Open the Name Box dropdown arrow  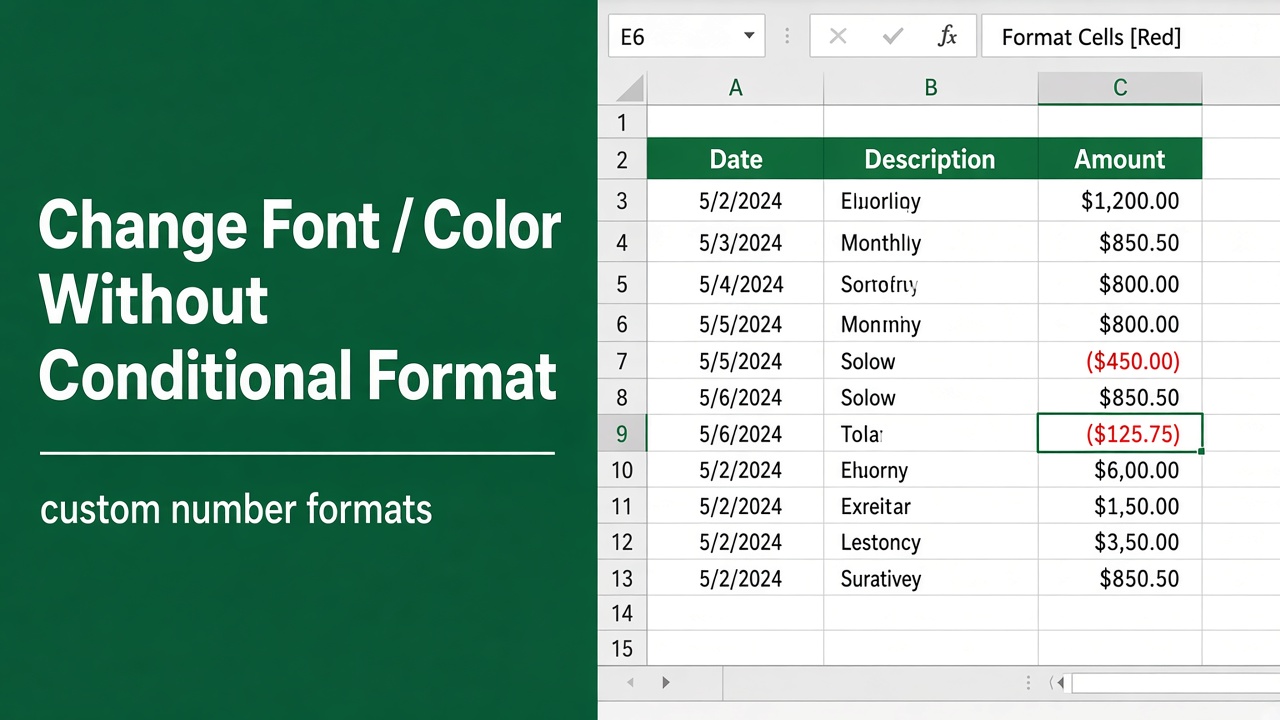(x=748, y=37)
